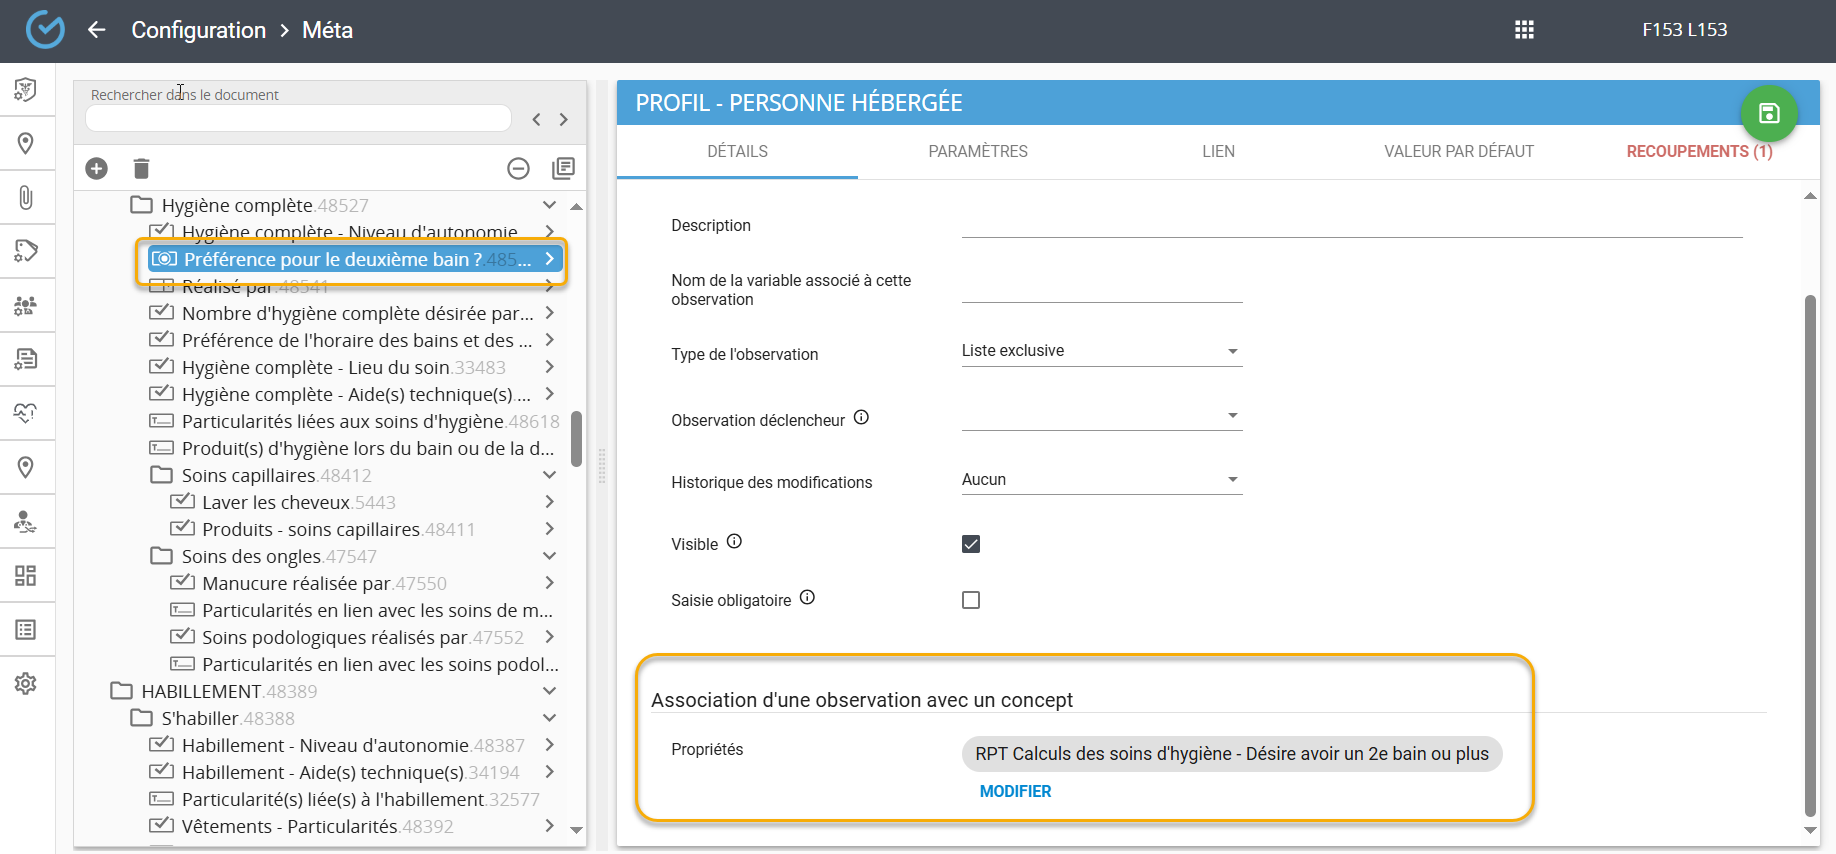Open the RECOUPEMENTS (1) tab

[1698, 152]
